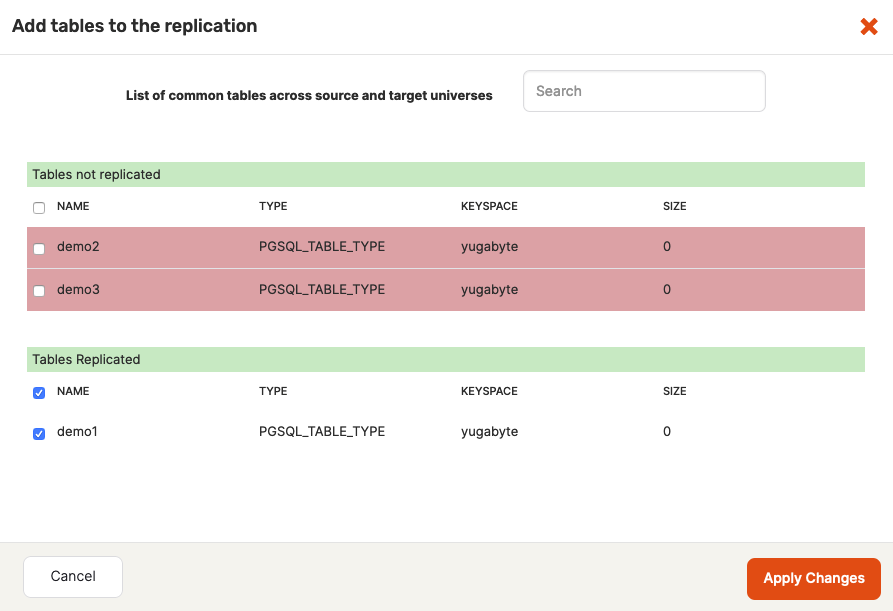Image resolution: width=893 pixels, height=611 pixels.
Task: Tick the demo3 table checkbox
Action: pos(39,291)
